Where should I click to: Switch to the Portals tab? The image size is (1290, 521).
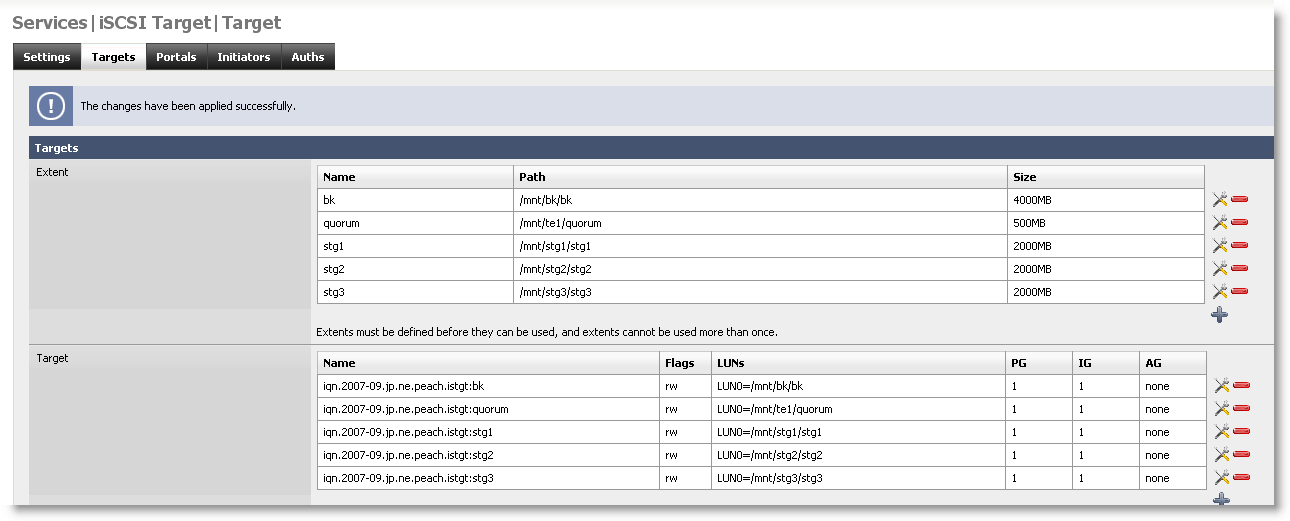(x=176, y=57)
